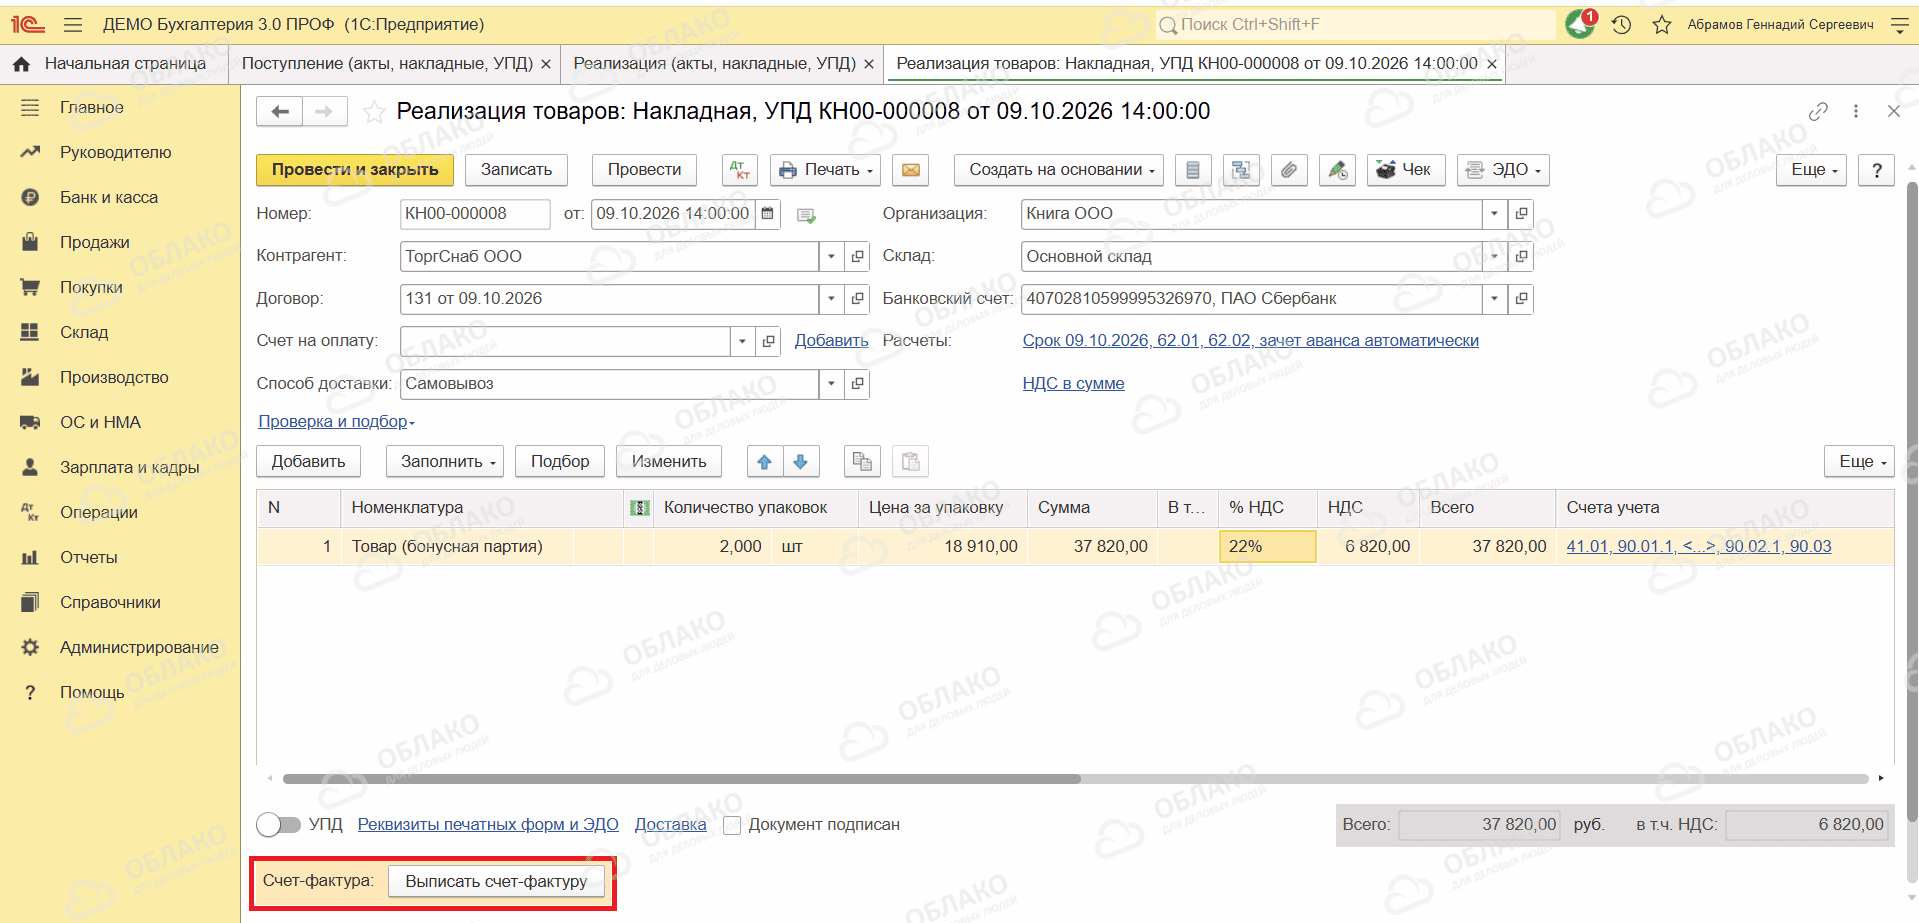
Task: Switch to Поступление (акты, накладные, УПД) tab
Action: point(387,64)
